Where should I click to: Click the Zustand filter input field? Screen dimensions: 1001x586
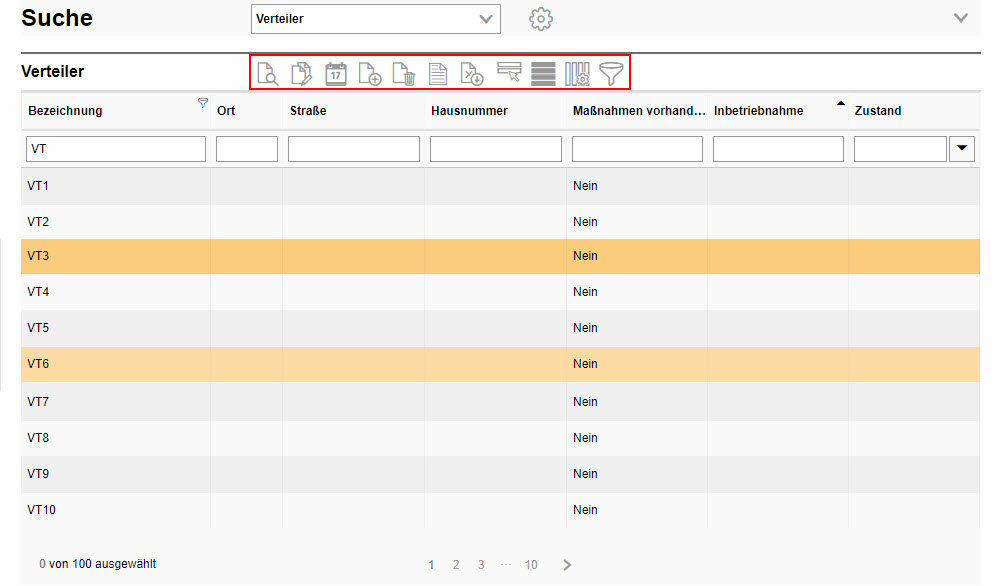click(900, 149)
